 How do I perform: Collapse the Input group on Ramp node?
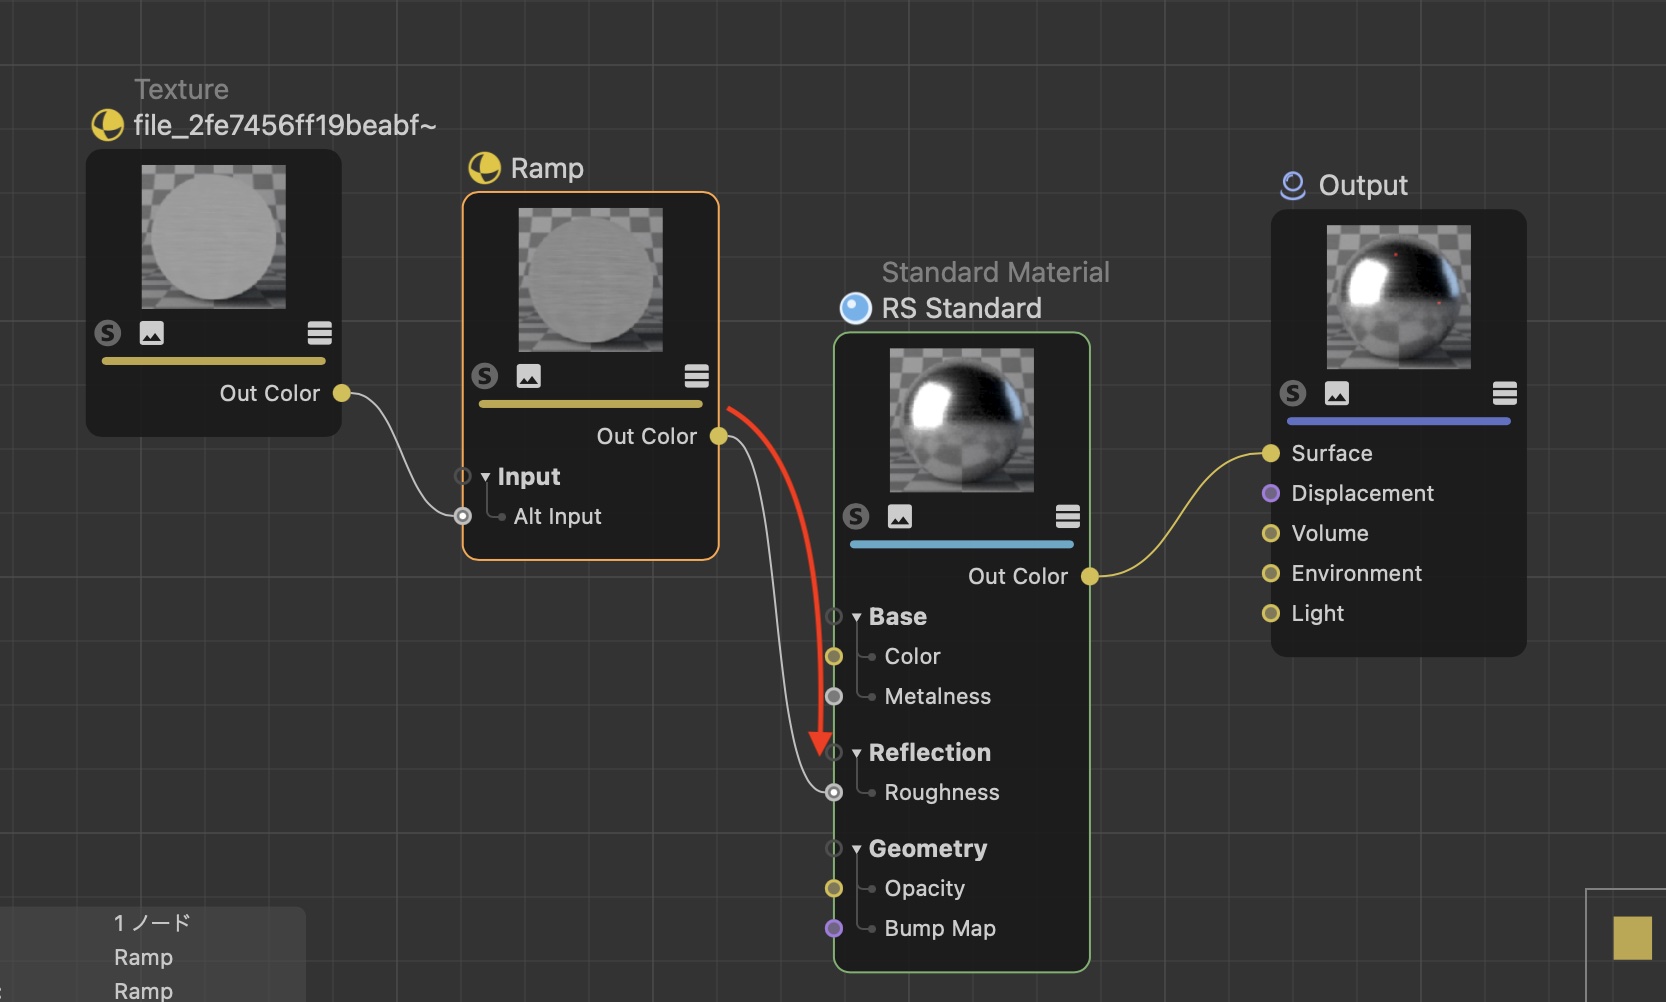pyautogui.click(x=486, y=477)
